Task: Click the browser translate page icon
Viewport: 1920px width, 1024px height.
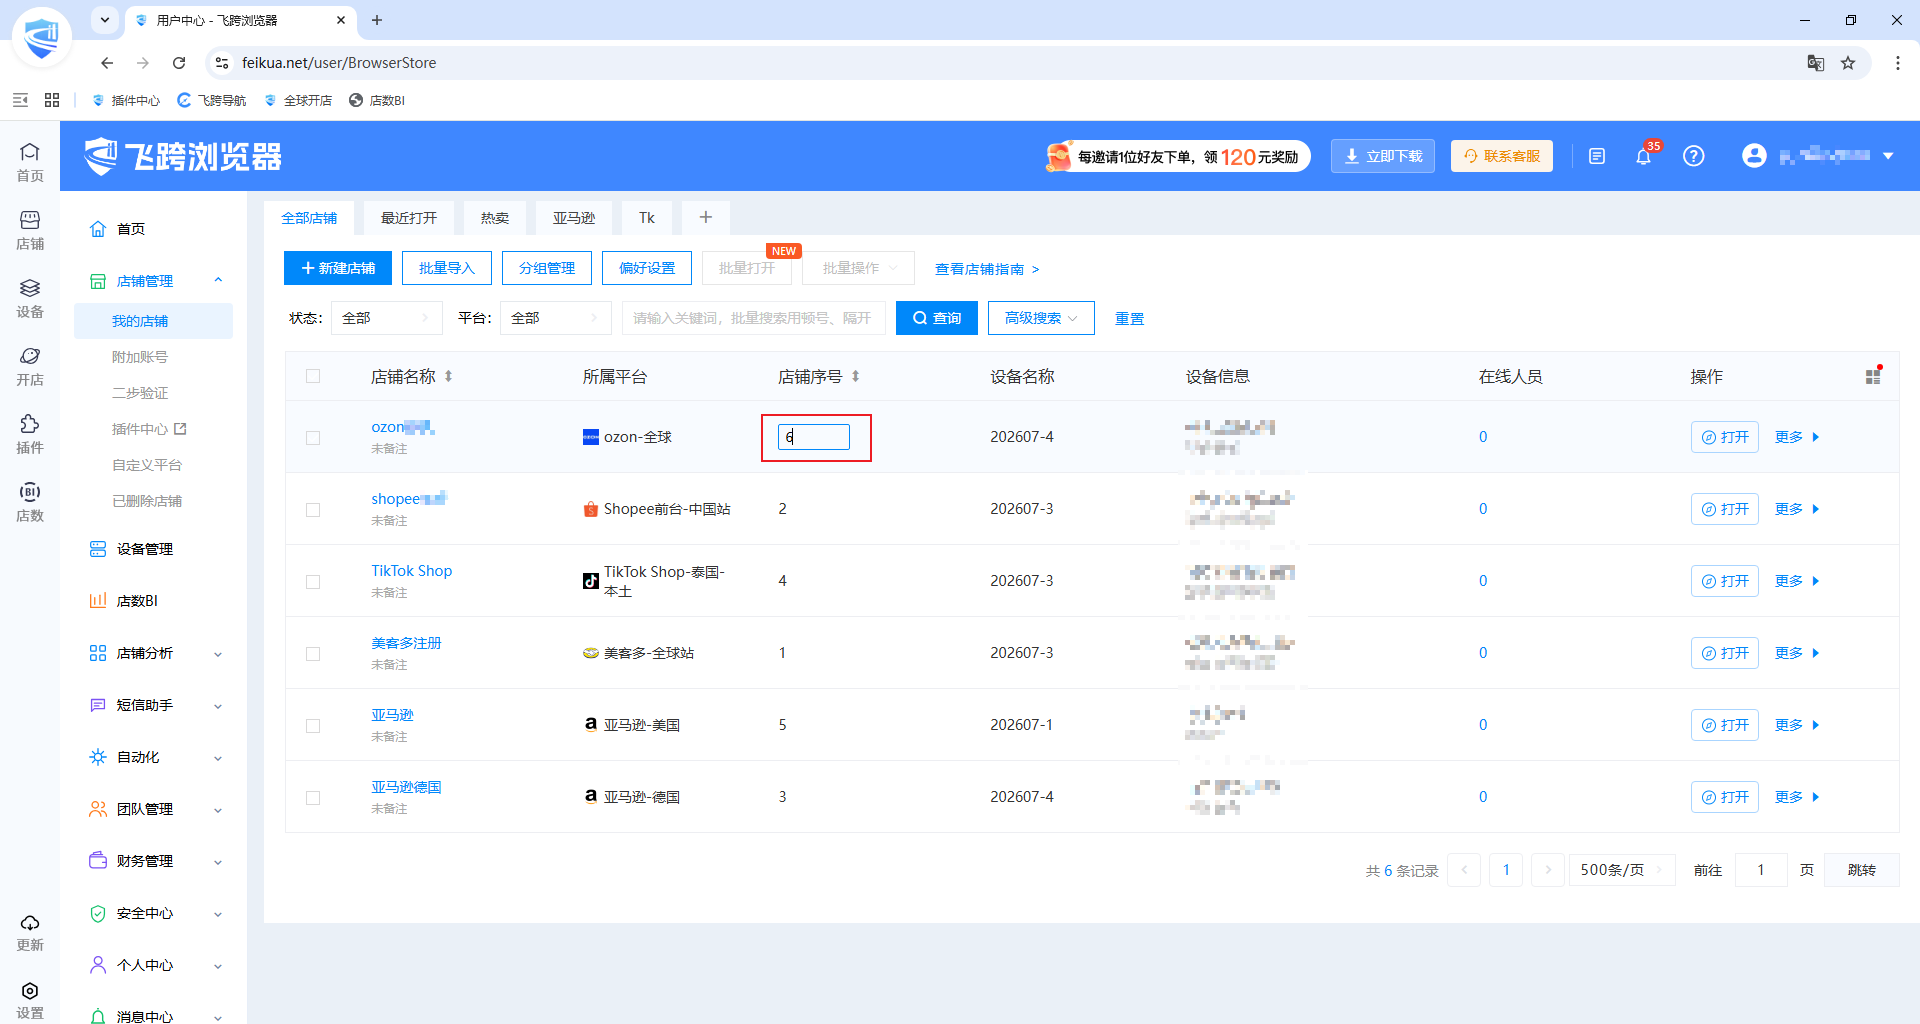Action: tap(1816, 63)
